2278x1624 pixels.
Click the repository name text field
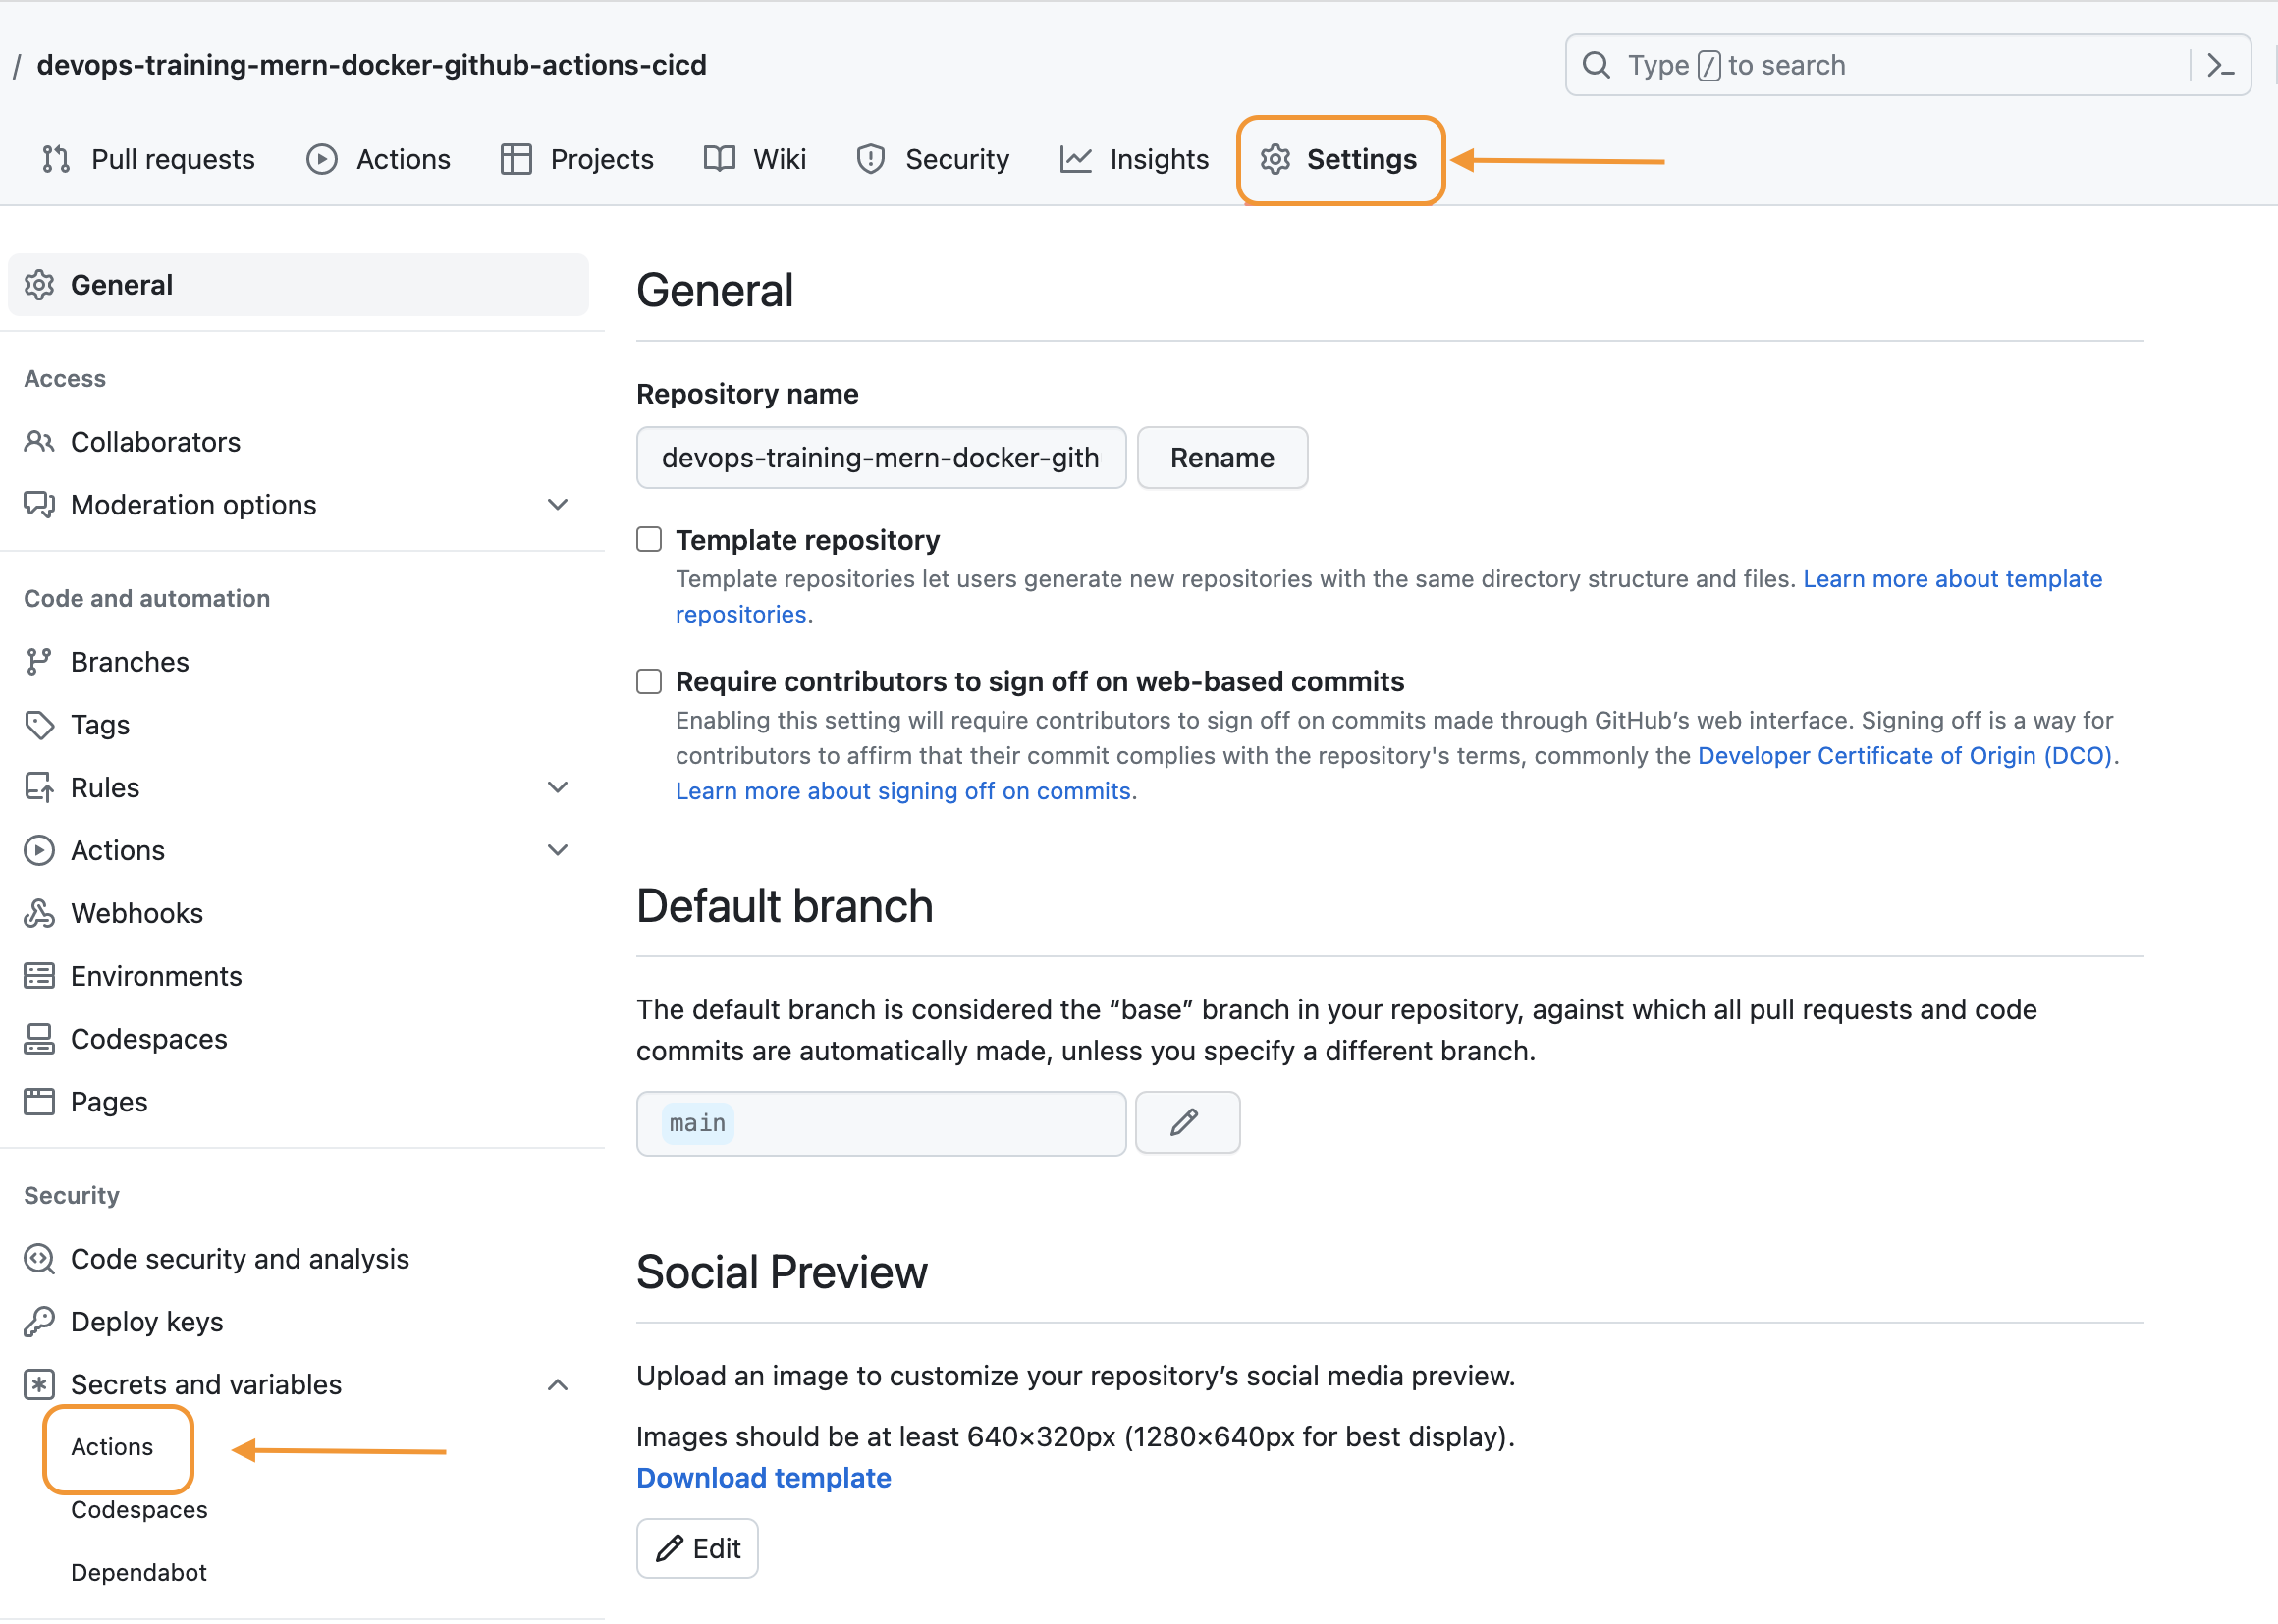pos(880,458)
